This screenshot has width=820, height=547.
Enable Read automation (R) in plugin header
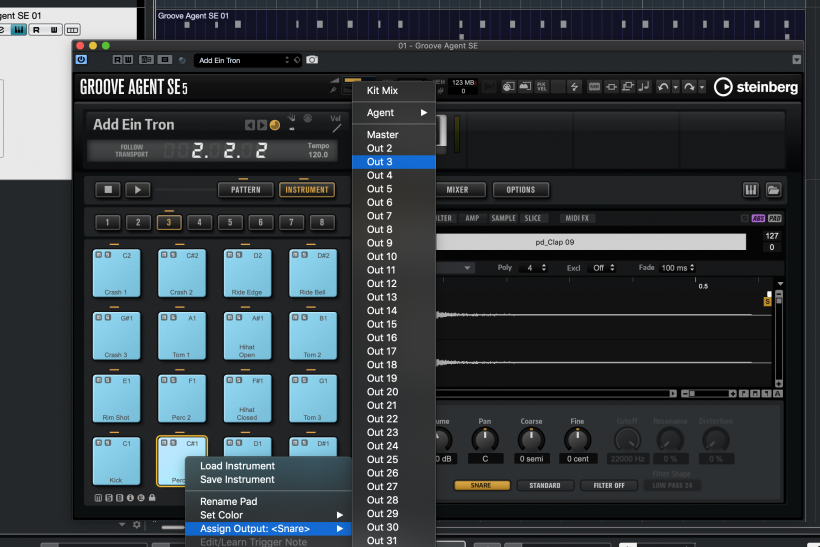click(x=117, y=60)
